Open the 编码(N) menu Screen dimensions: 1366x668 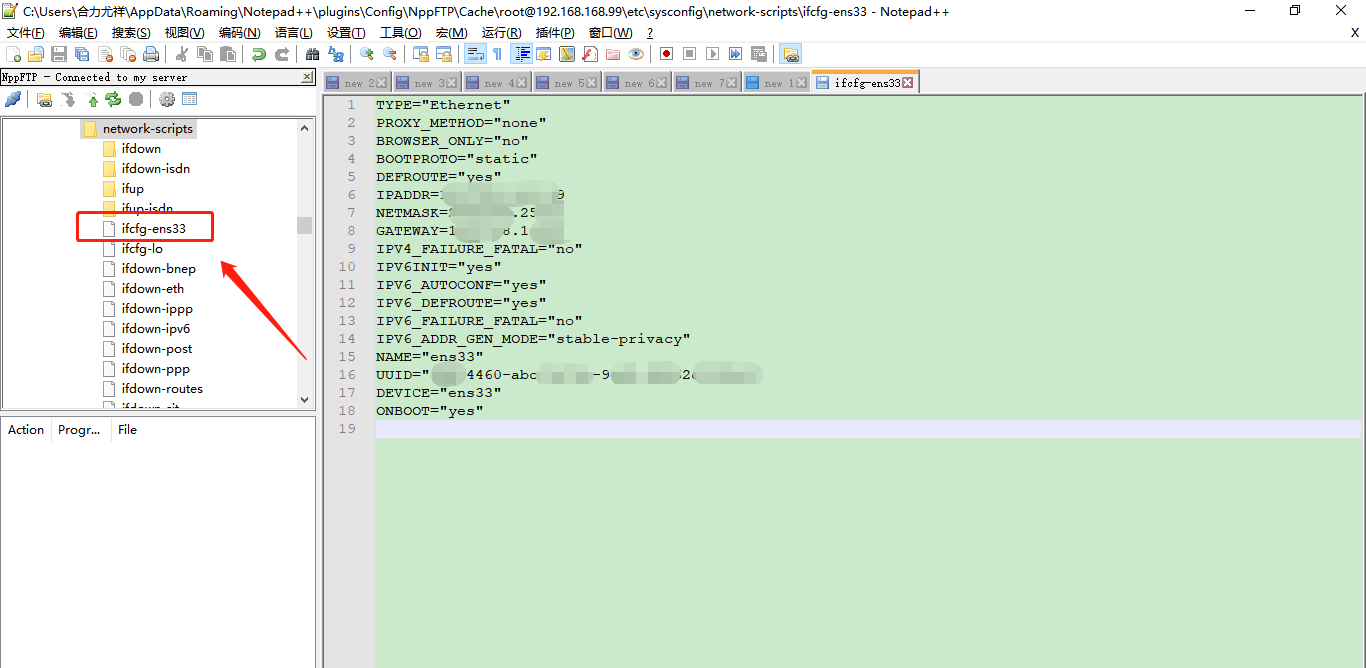[x=239, y=33]
